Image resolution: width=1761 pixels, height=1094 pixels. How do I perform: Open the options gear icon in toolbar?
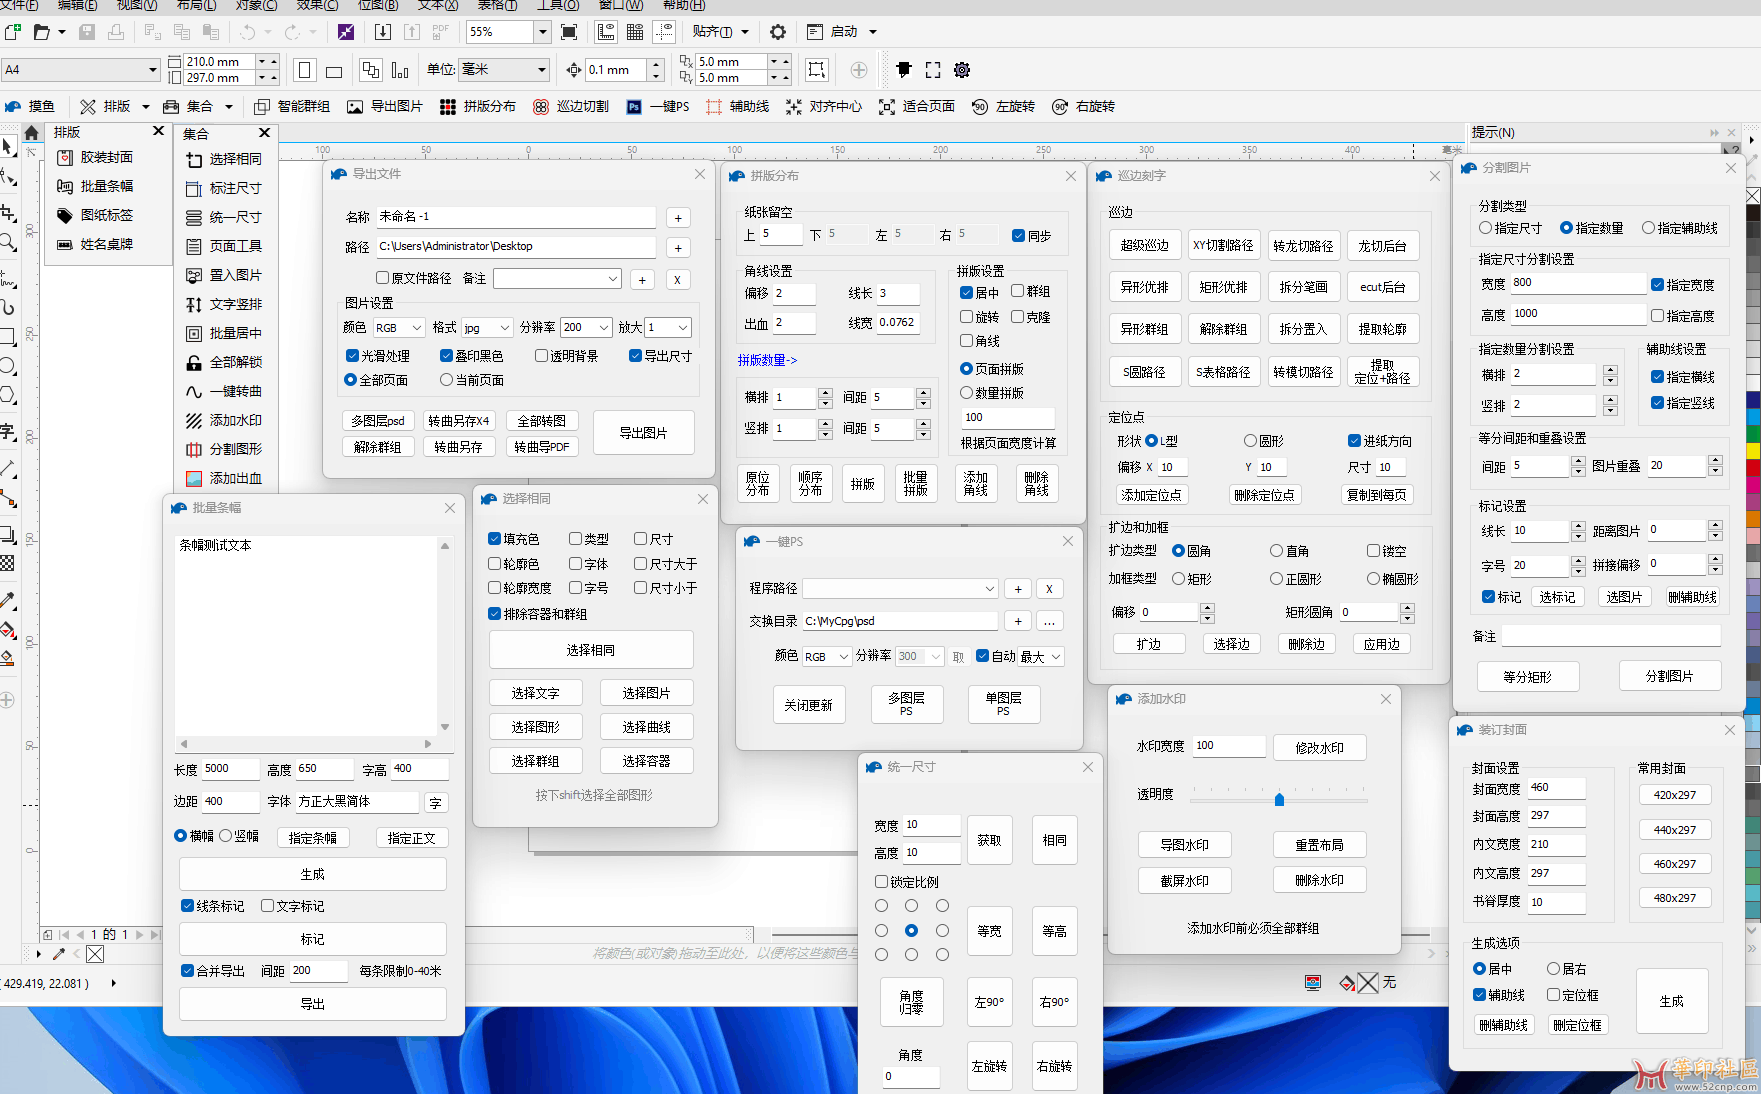tap(777, 32)
